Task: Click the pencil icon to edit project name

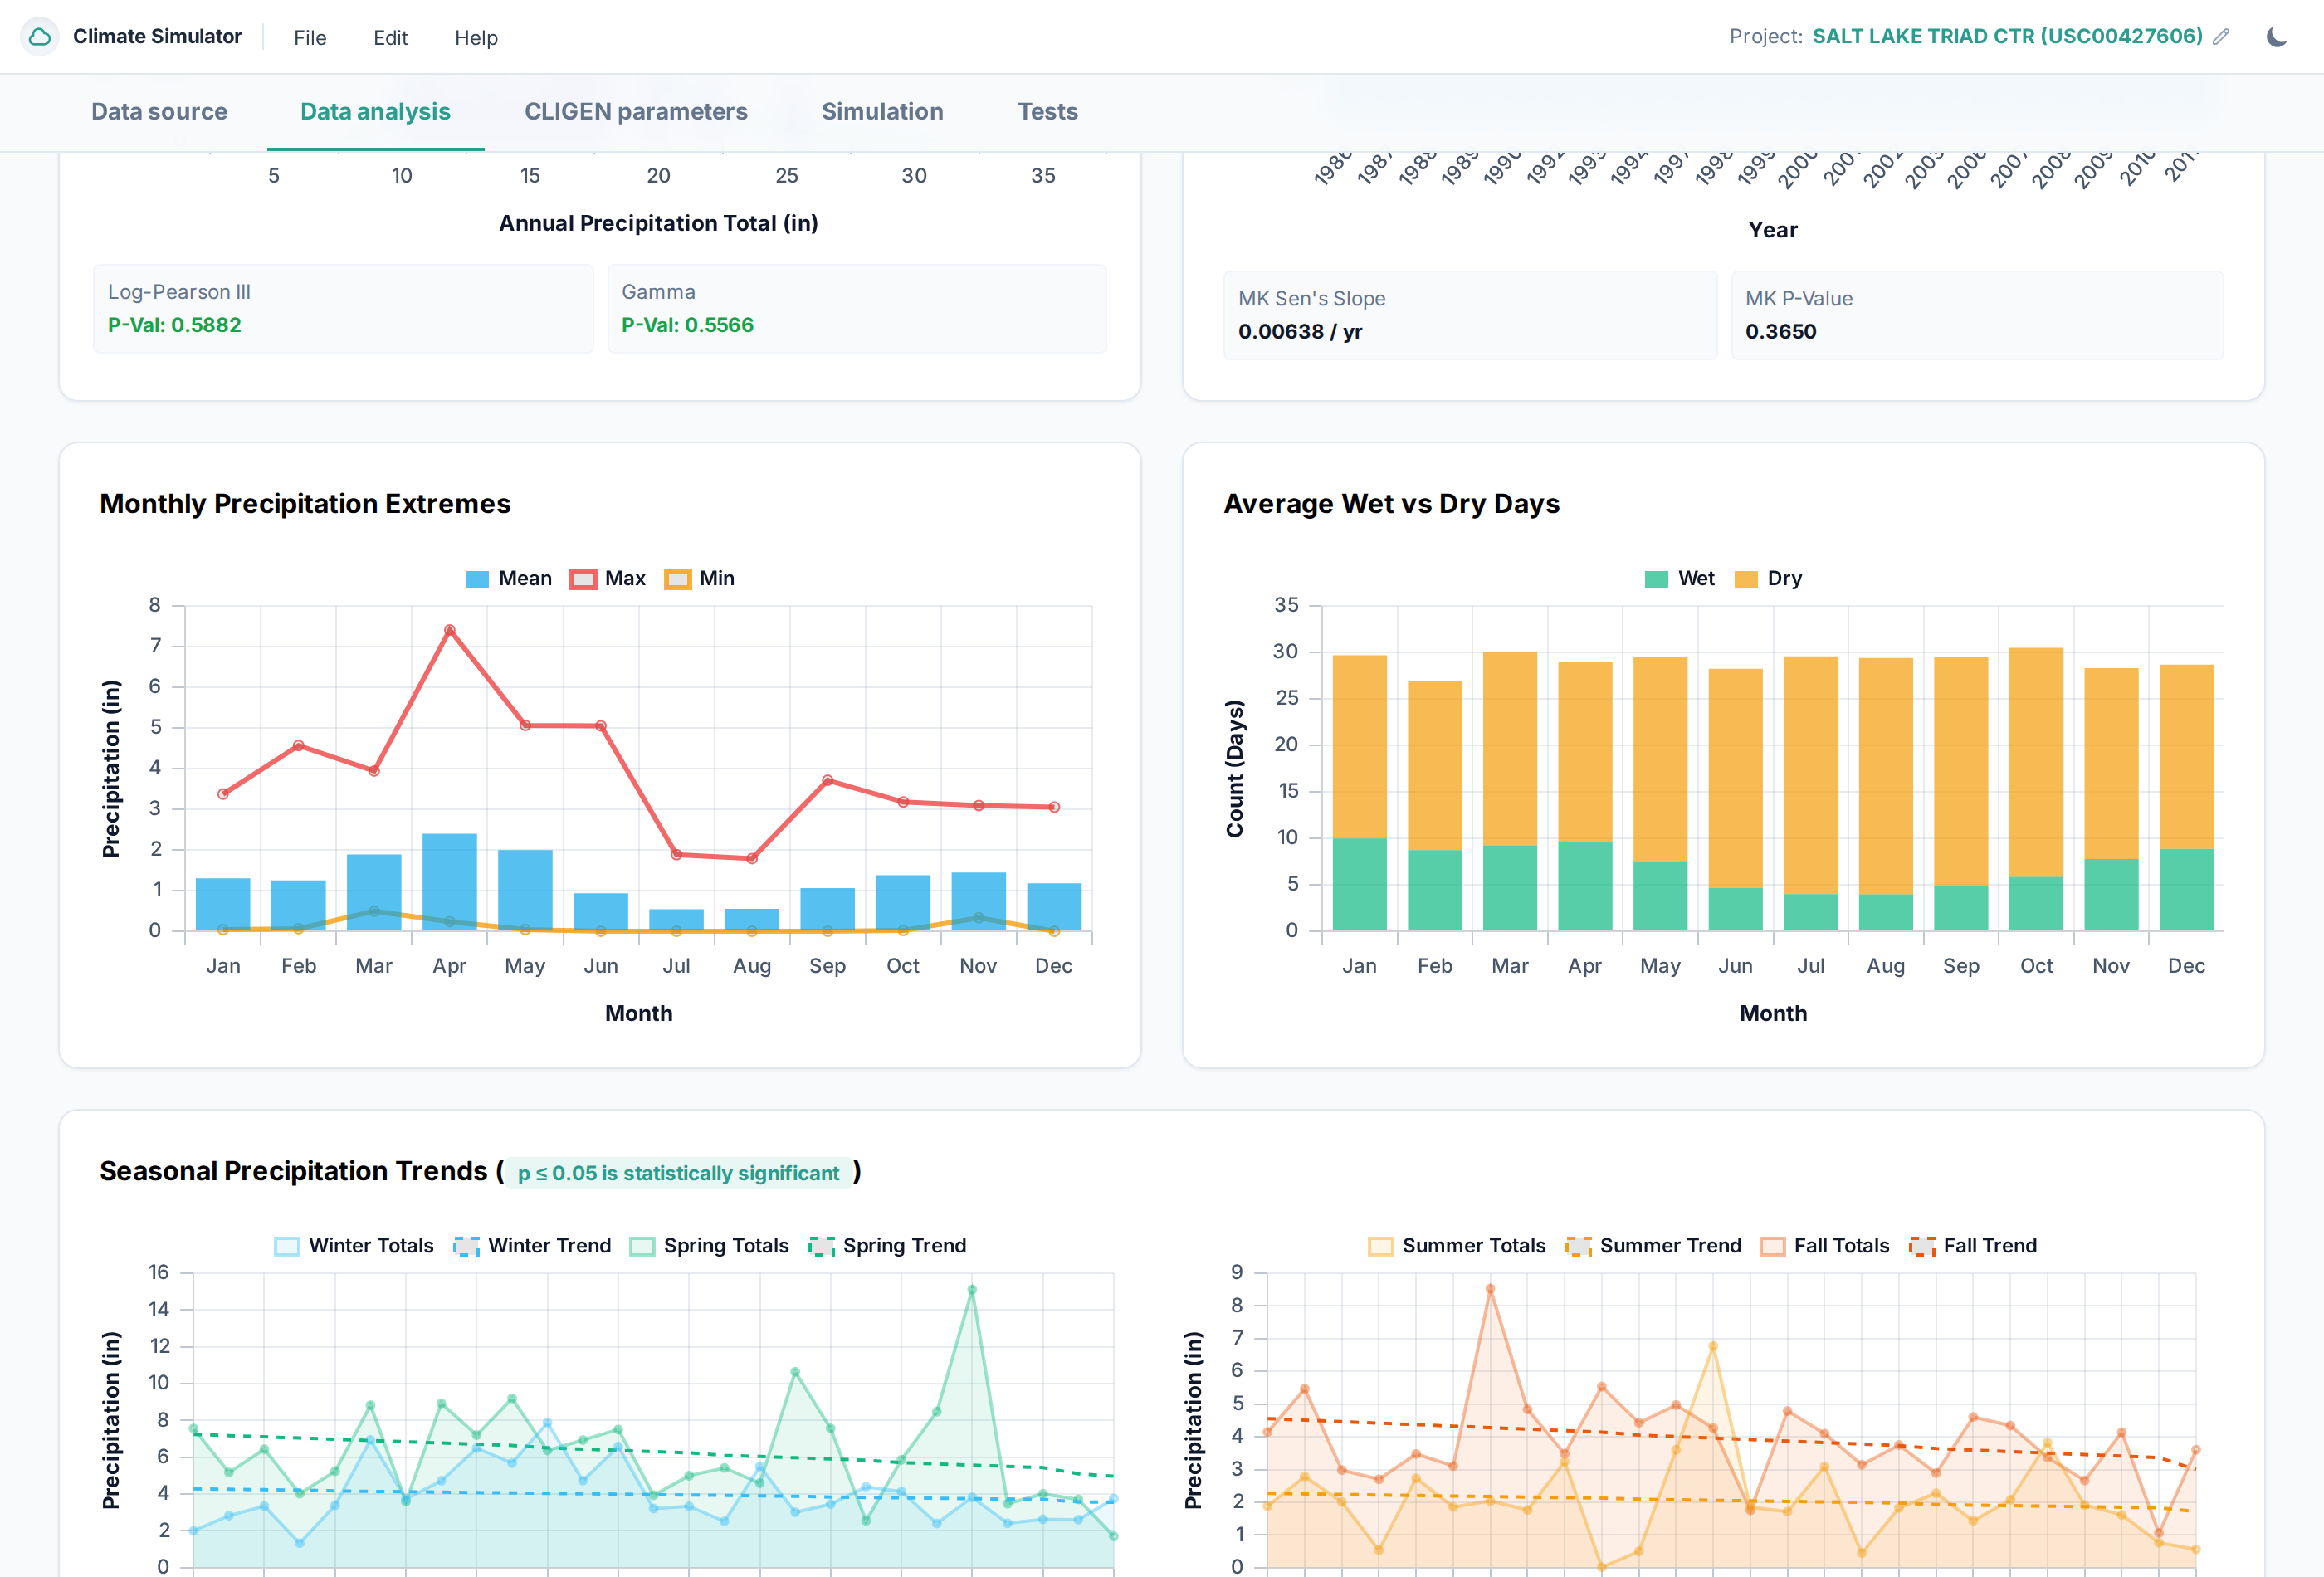Action: [x=2221, y=37]
